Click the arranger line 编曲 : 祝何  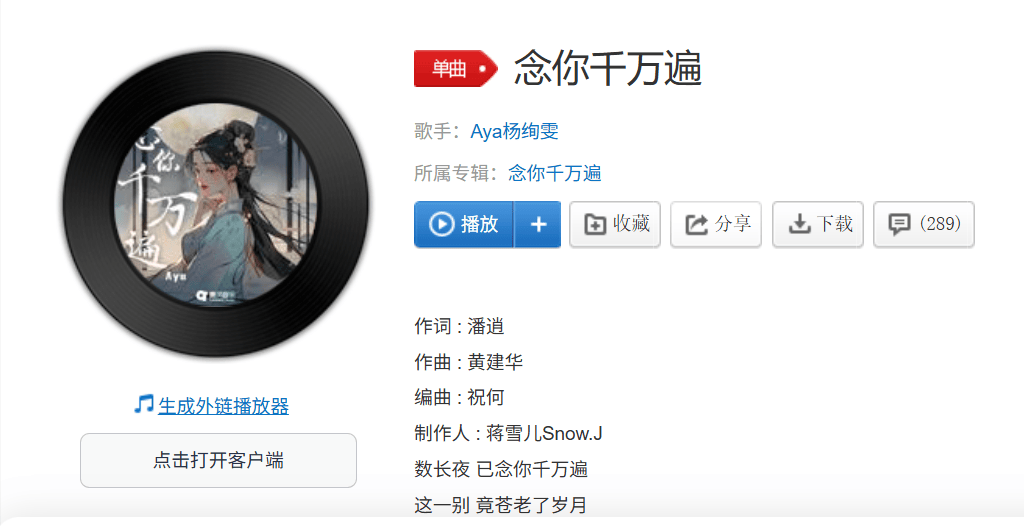(x=459, y=398)
